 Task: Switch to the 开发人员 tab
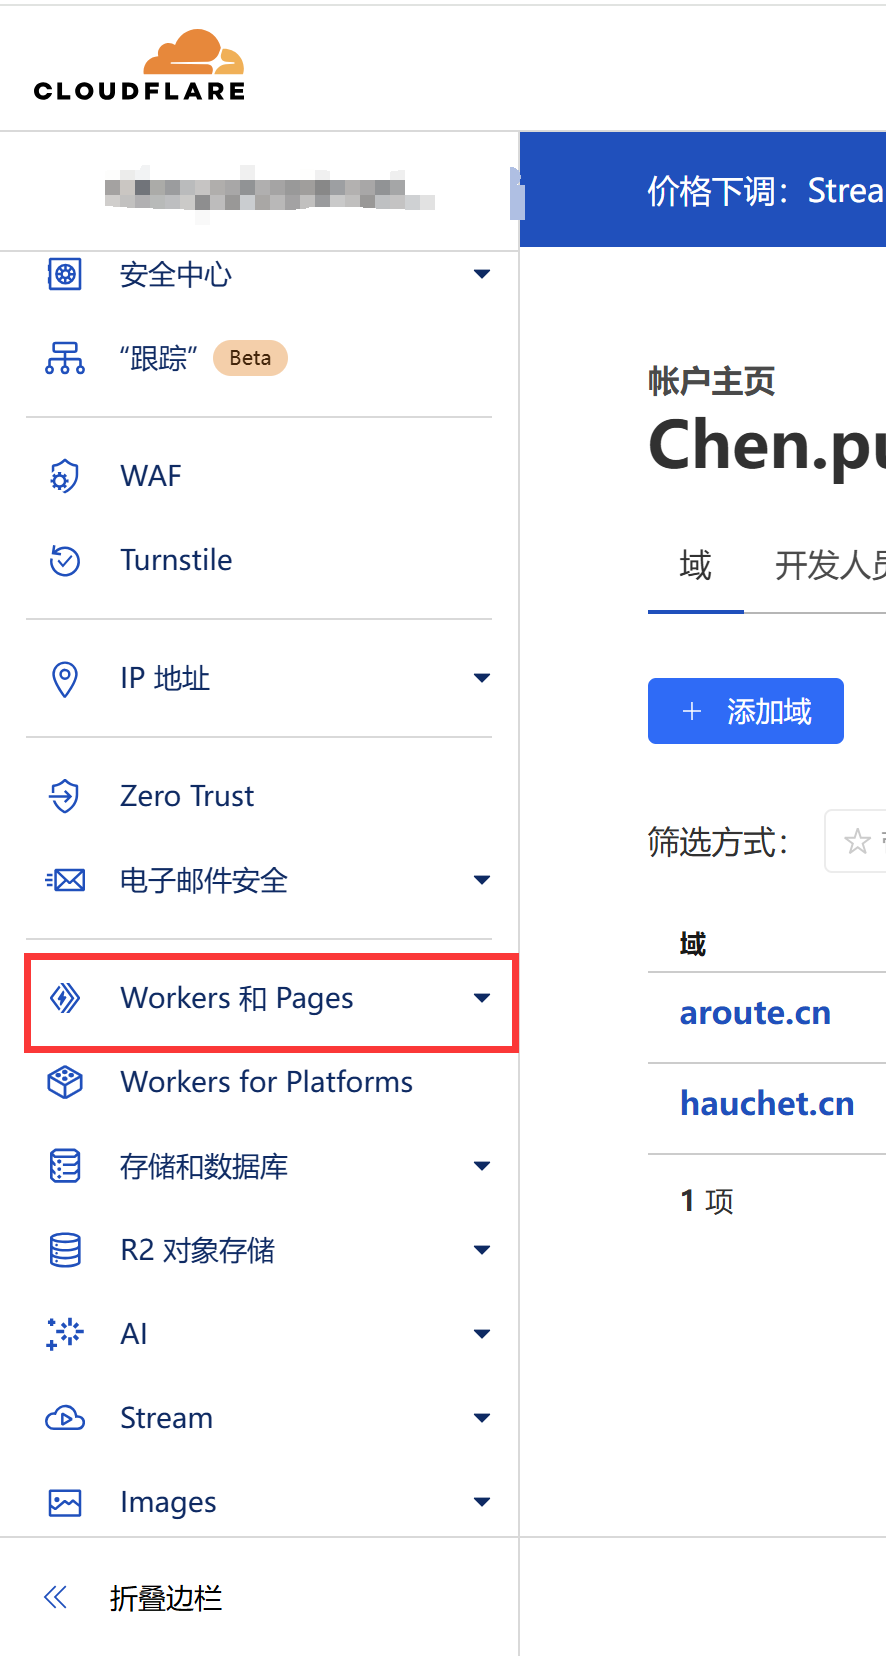click(830, 566)
